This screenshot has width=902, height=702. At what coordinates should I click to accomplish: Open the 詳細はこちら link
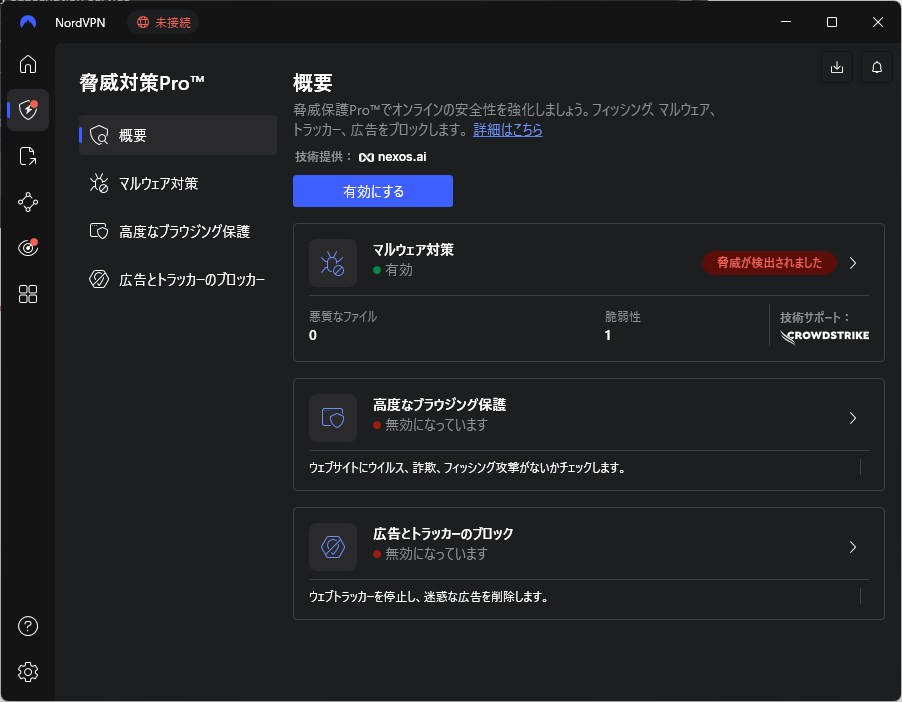point(508,130)
